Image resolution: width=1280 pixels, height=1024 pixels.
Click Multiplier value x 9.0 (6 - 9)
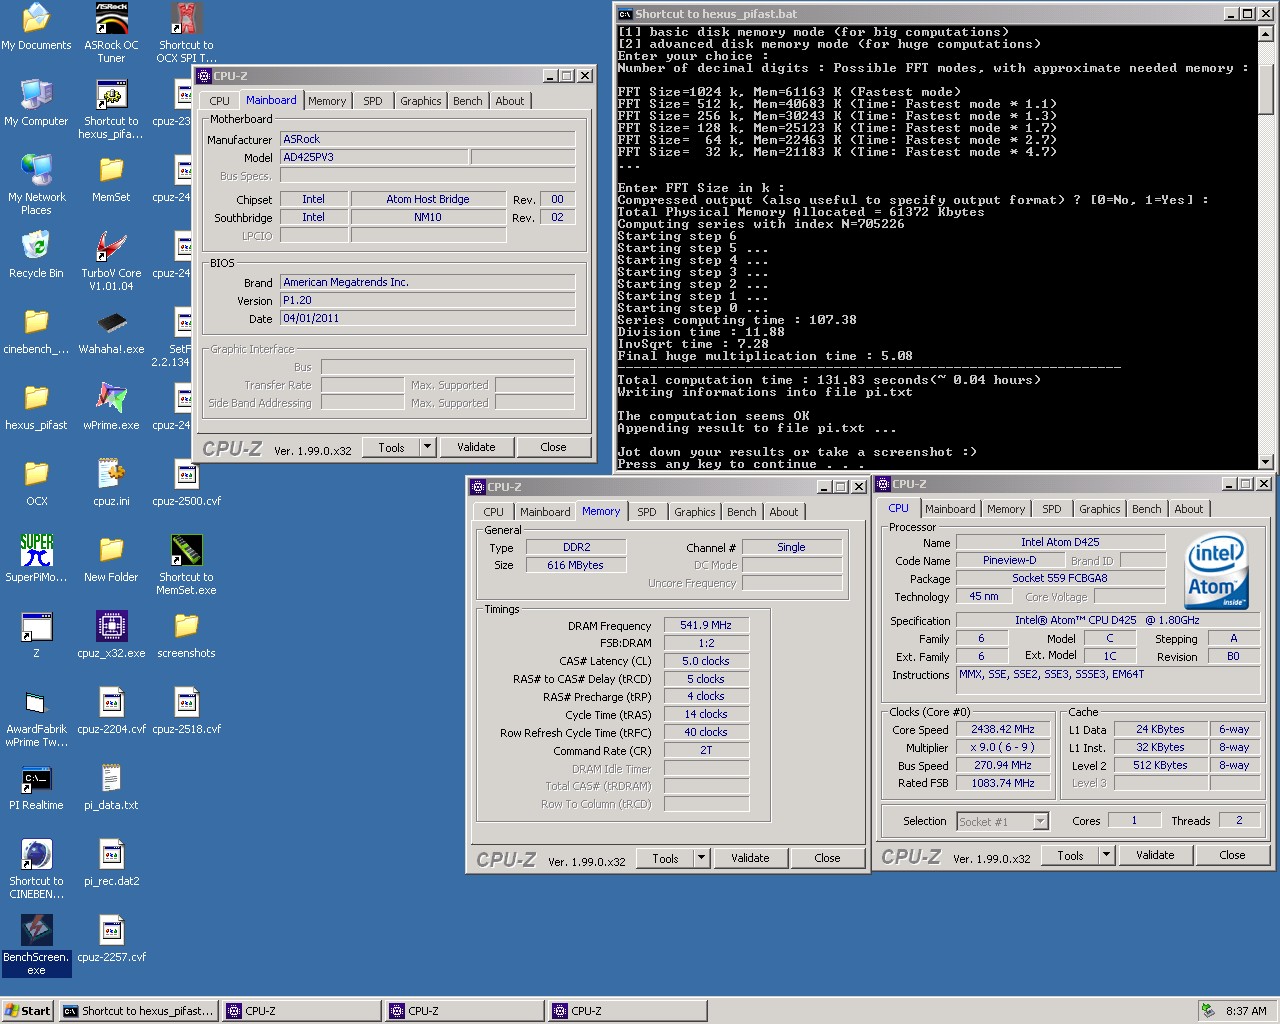(x=1003, y=748)
